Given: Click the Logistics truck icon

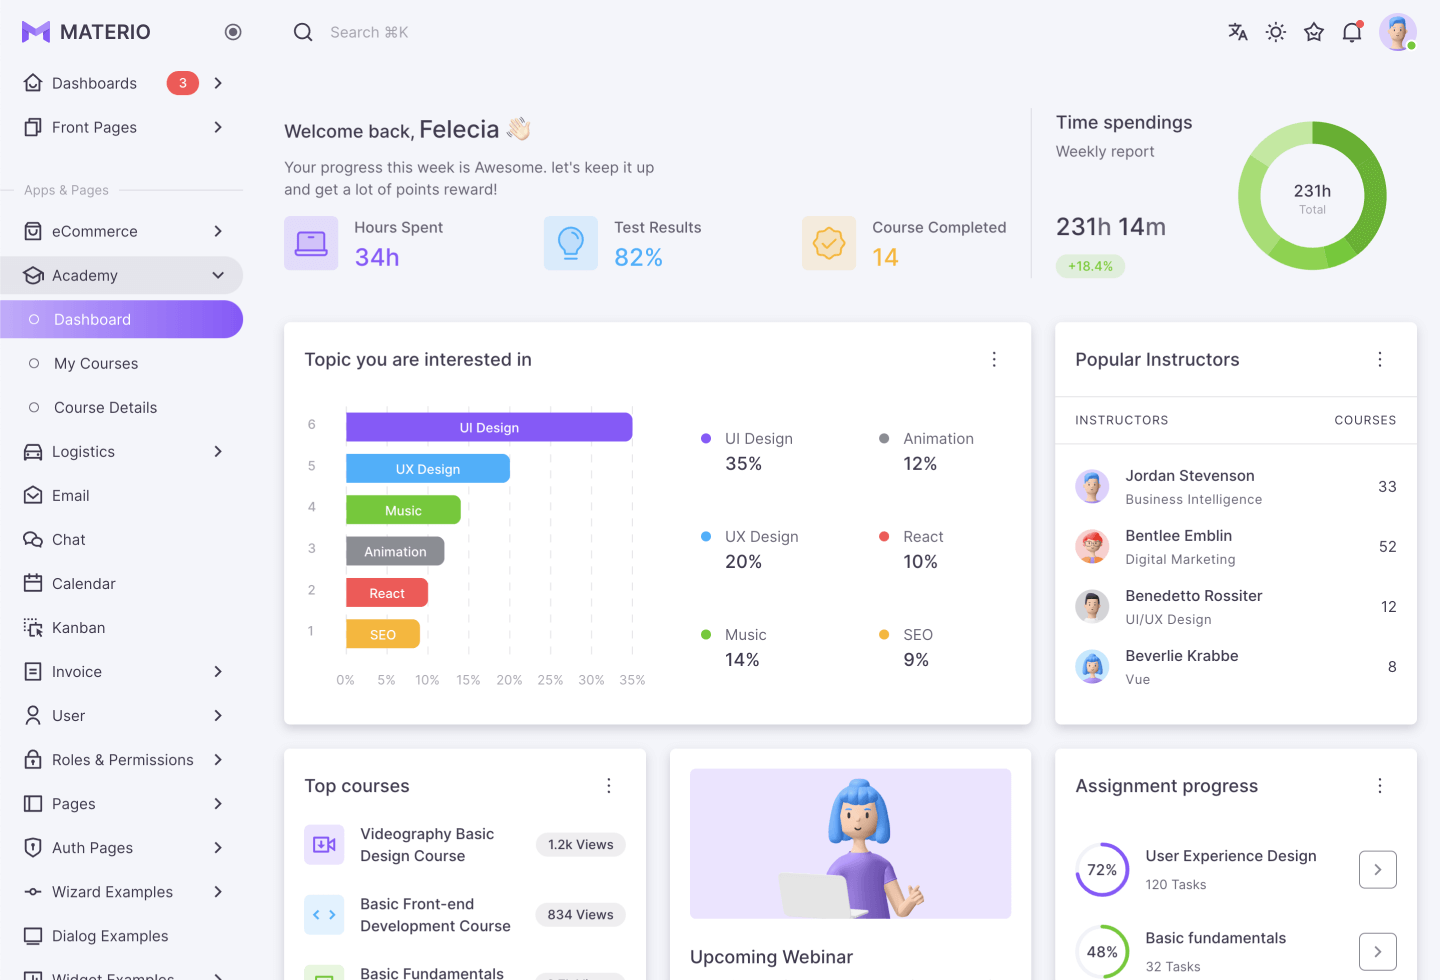Looking at the screenshot, I should tap(33, 451).
